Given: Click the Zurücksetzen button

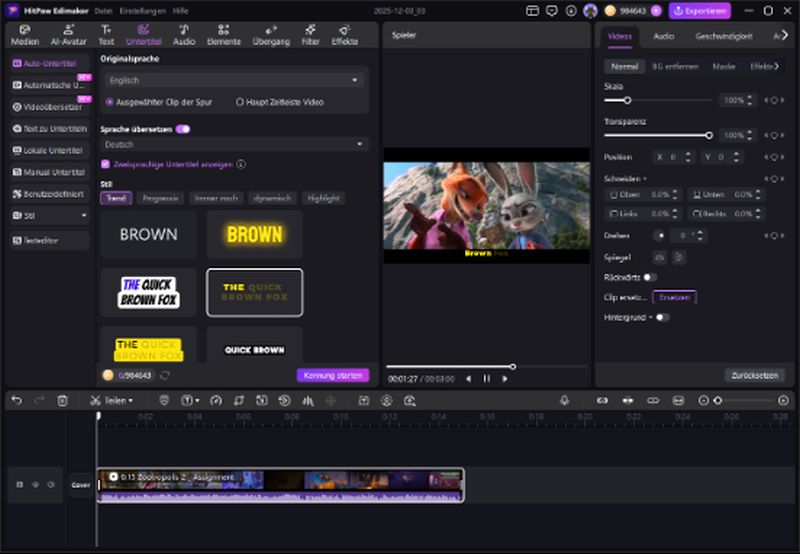Looking at the screenshot, I should 754,375.
